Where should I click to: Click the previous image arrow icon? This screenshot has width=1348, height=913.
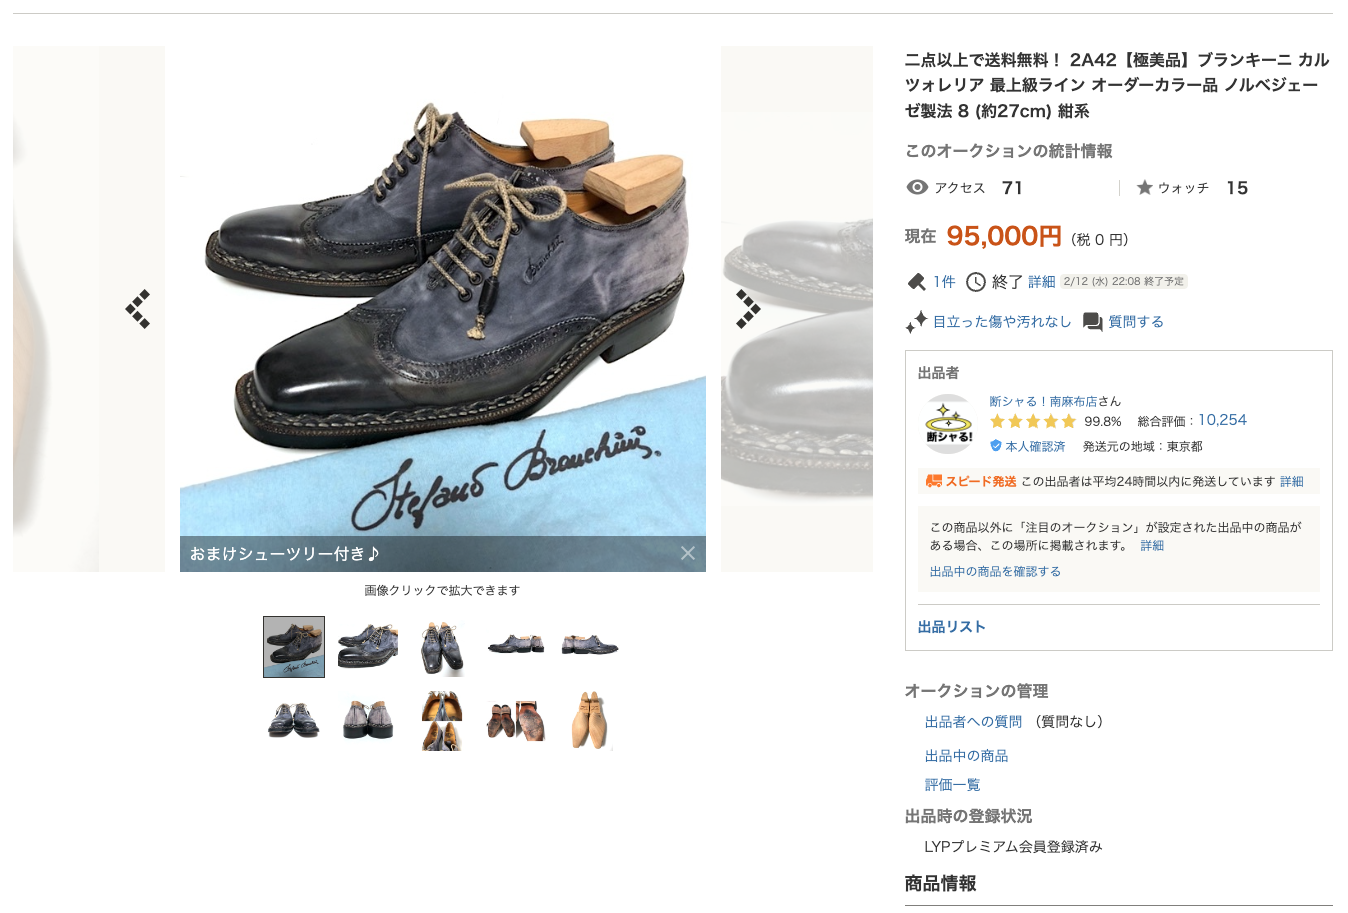click(x=138, y=309)
